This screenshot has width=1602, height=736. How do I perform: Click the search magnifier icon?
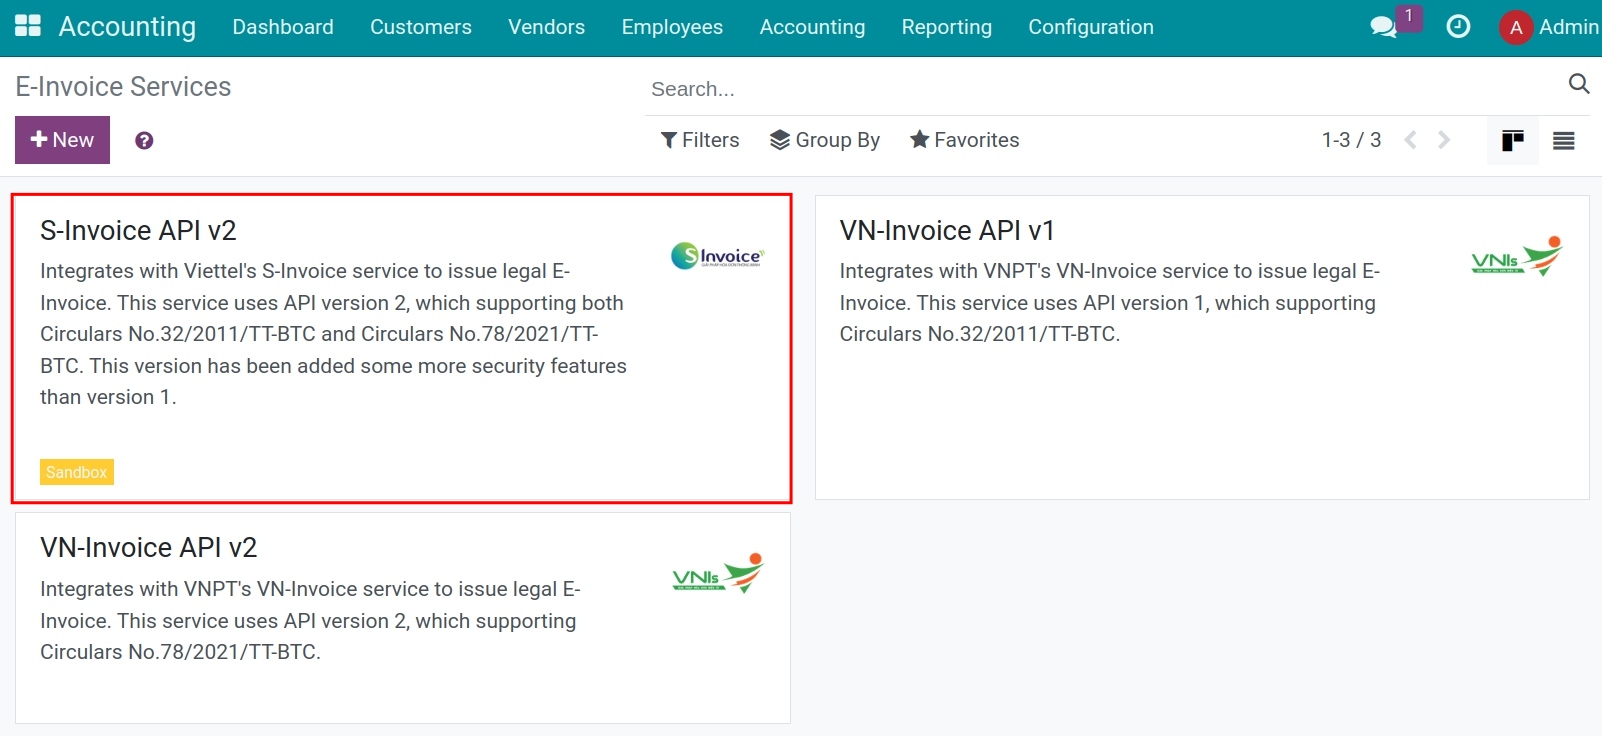coord(1579,84)
